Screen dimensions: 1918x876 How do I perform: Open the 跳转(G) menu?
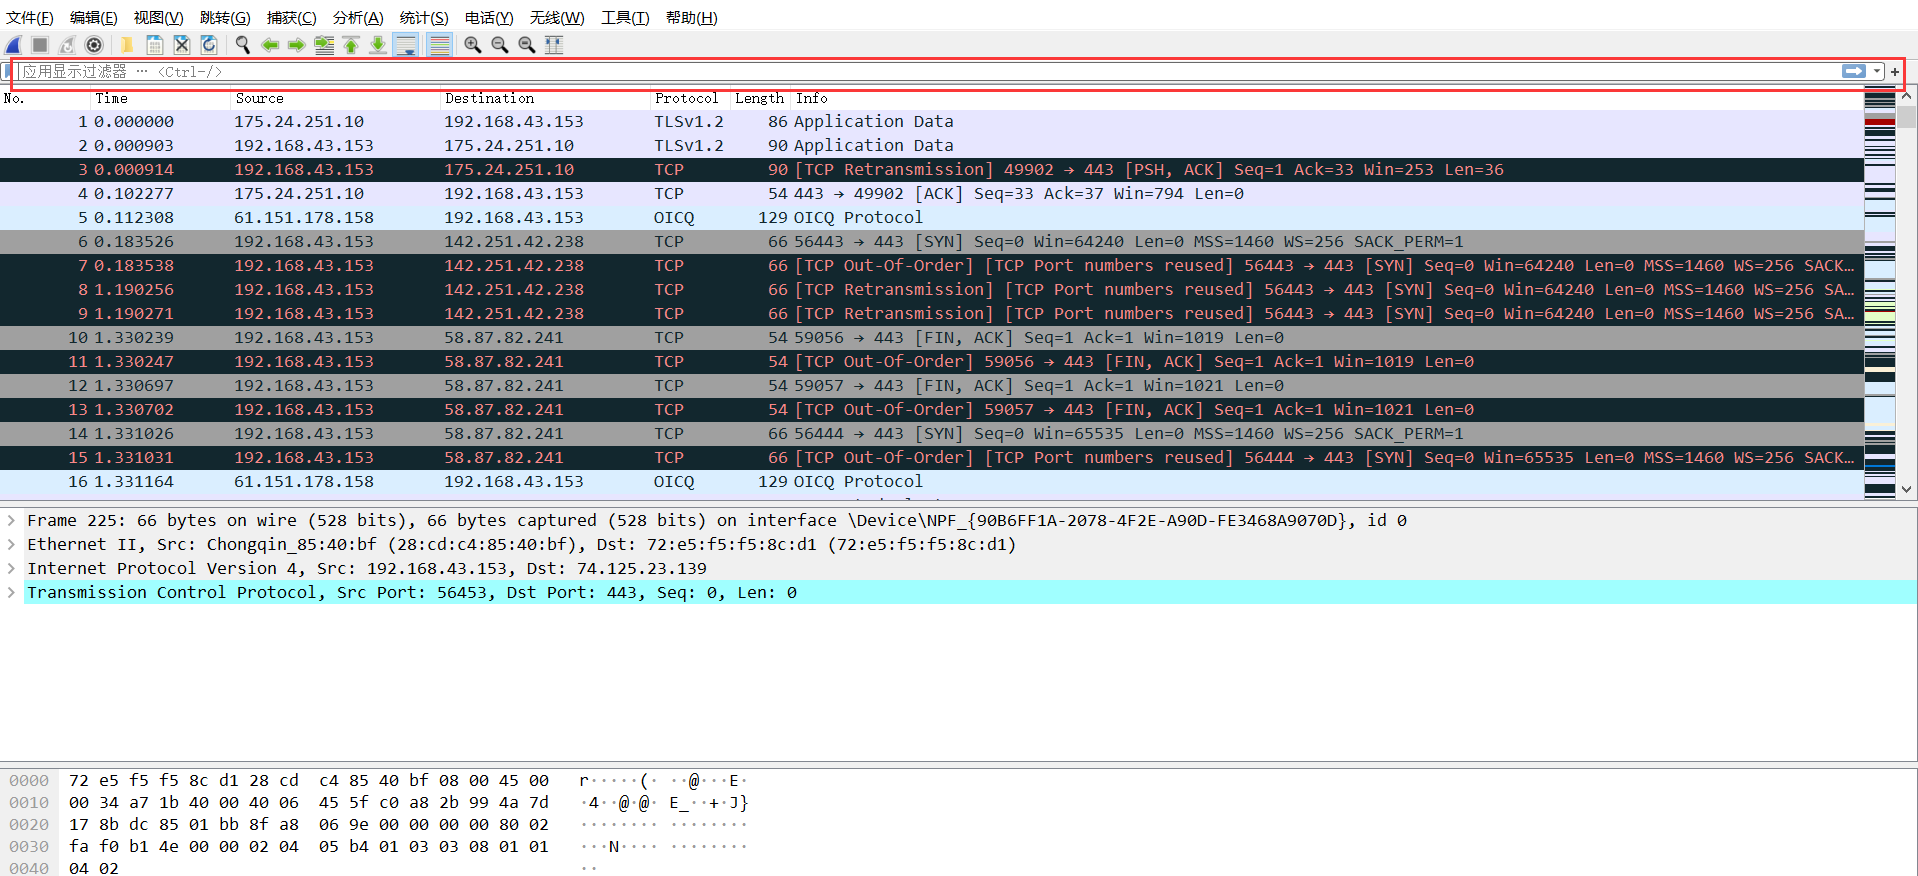pos(225,18)
